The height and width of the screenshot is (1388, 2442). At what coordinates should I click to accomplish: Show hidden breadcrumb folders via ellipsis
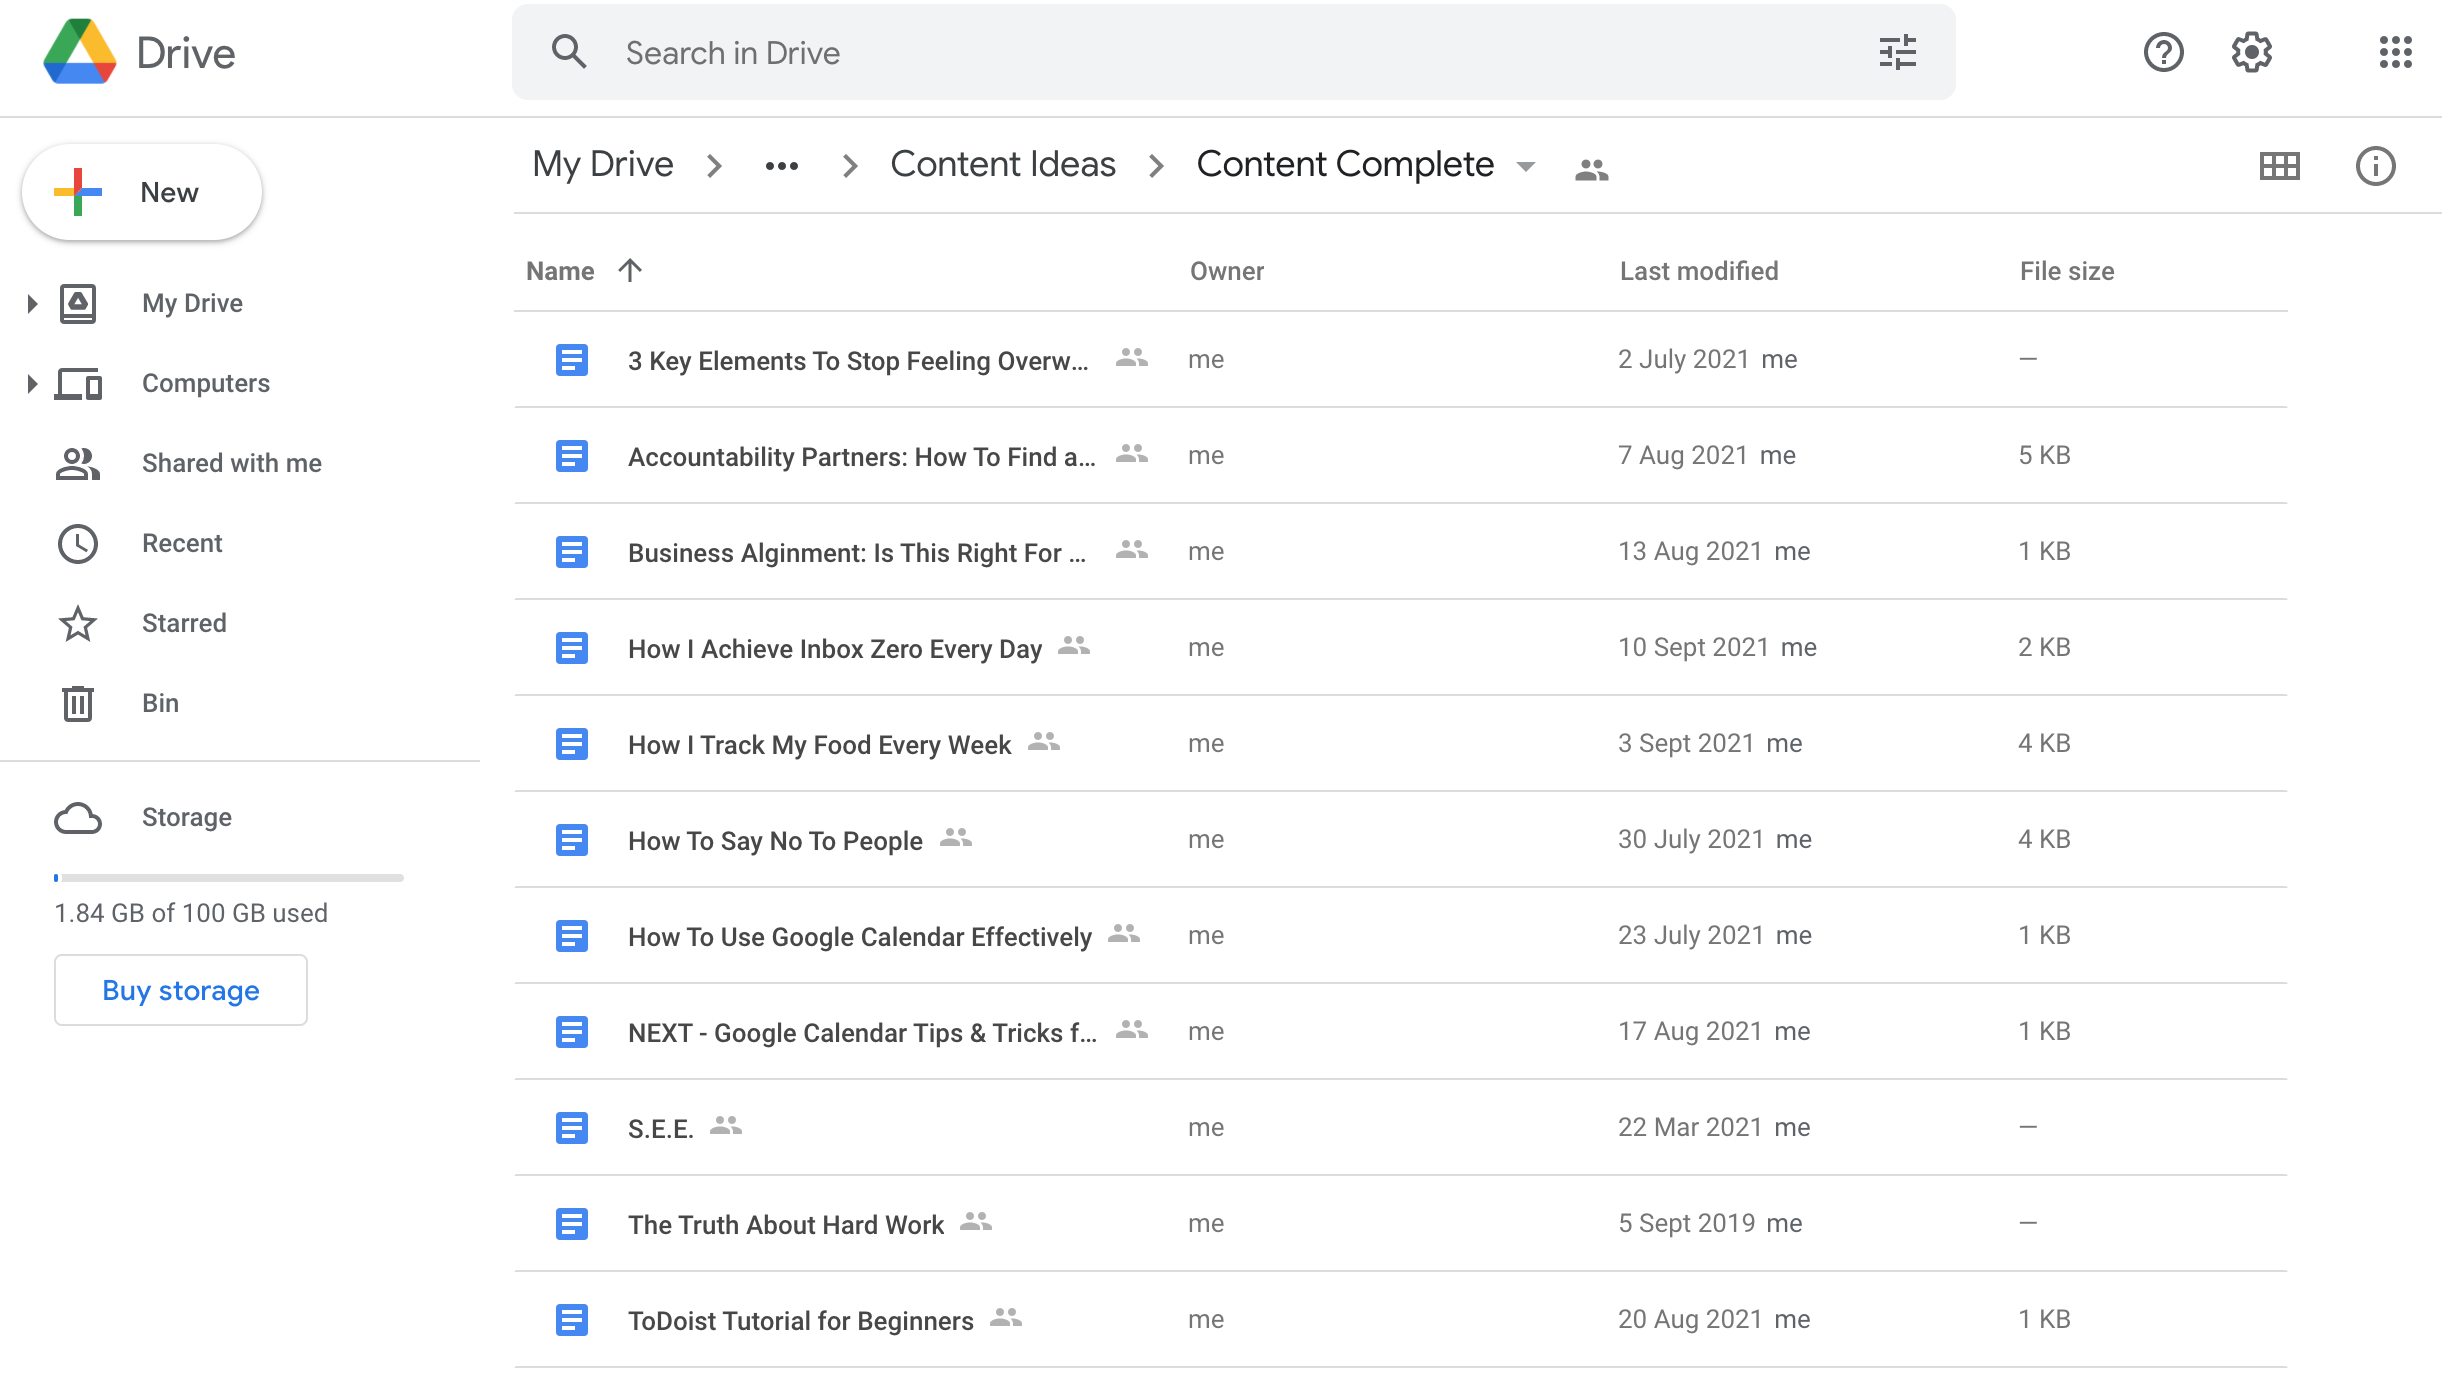click(781, 166)
